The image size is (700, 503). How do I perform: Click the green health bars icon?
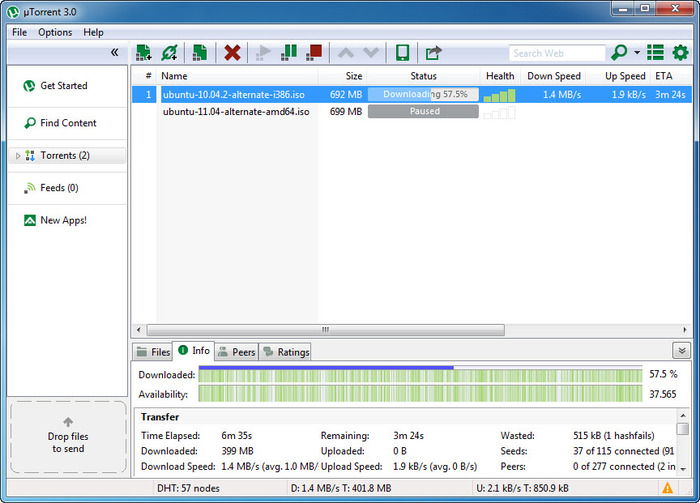[x=500, y=95]
